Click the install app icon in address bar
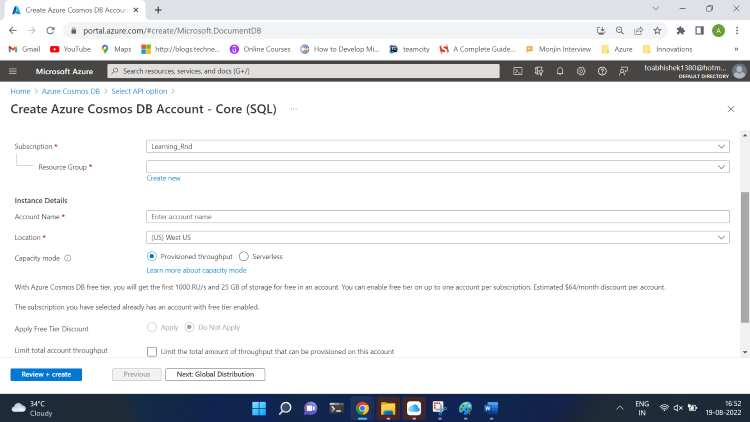Image resolution: width=750 pixels, height=422 pixels. click(601, 31)
